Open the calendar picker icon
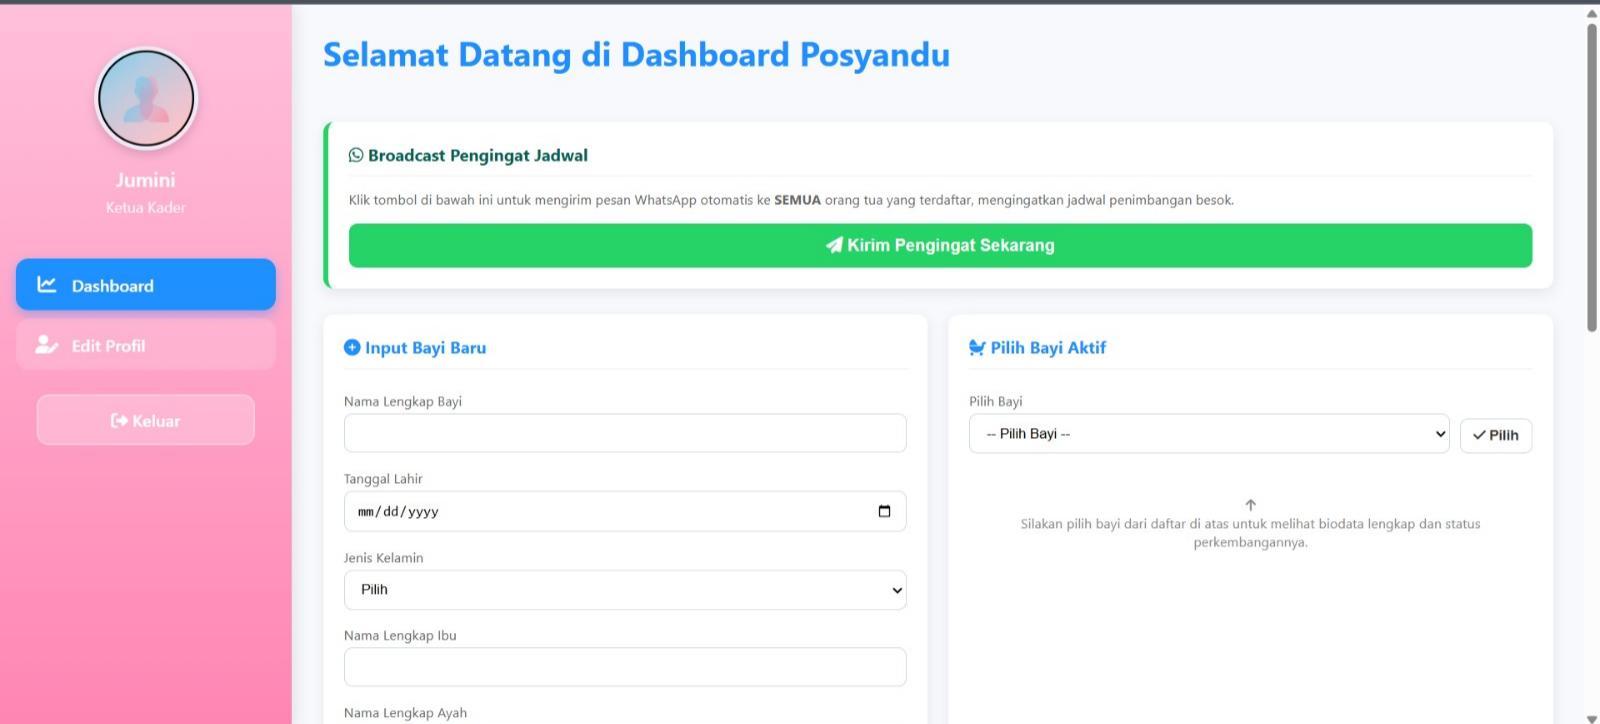Screen dimensions: 1600x724 pyautogui.click(x=884, y=511)
